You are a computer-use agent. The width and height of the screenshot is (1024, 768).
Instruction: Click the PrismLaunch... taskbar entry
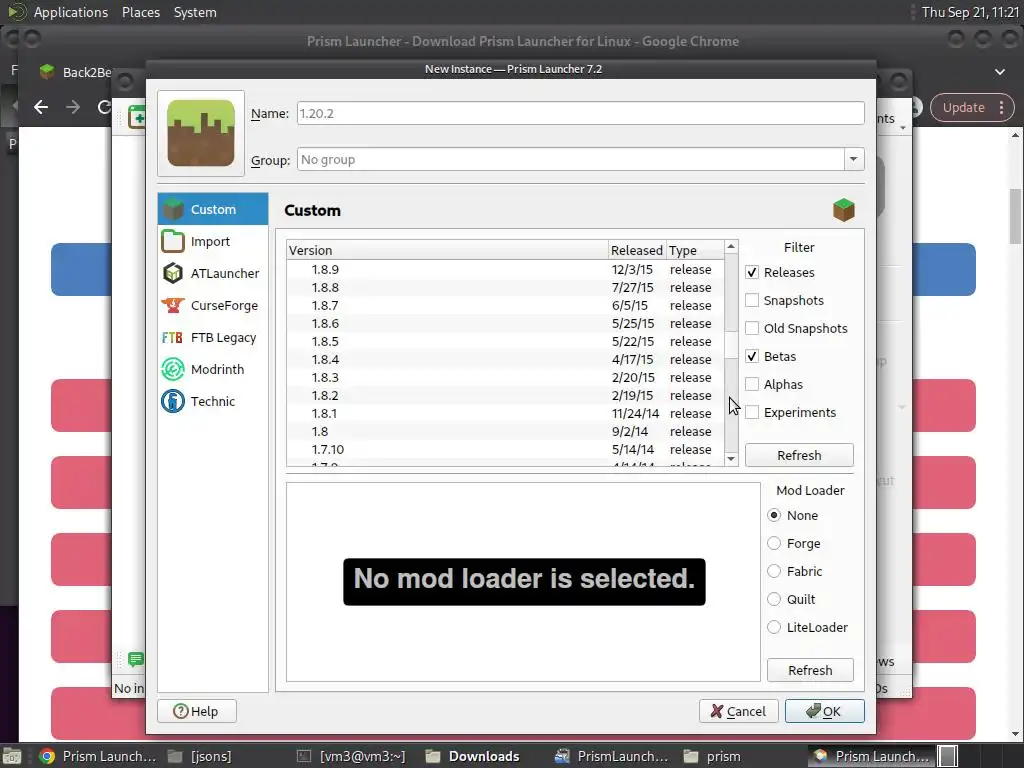click(x=611, y=756)
